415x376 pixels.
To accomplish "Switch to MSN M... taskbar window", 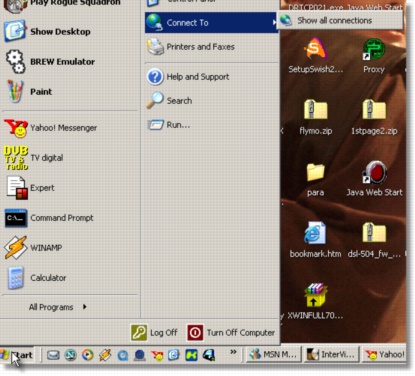I will [x=274, y=355].
